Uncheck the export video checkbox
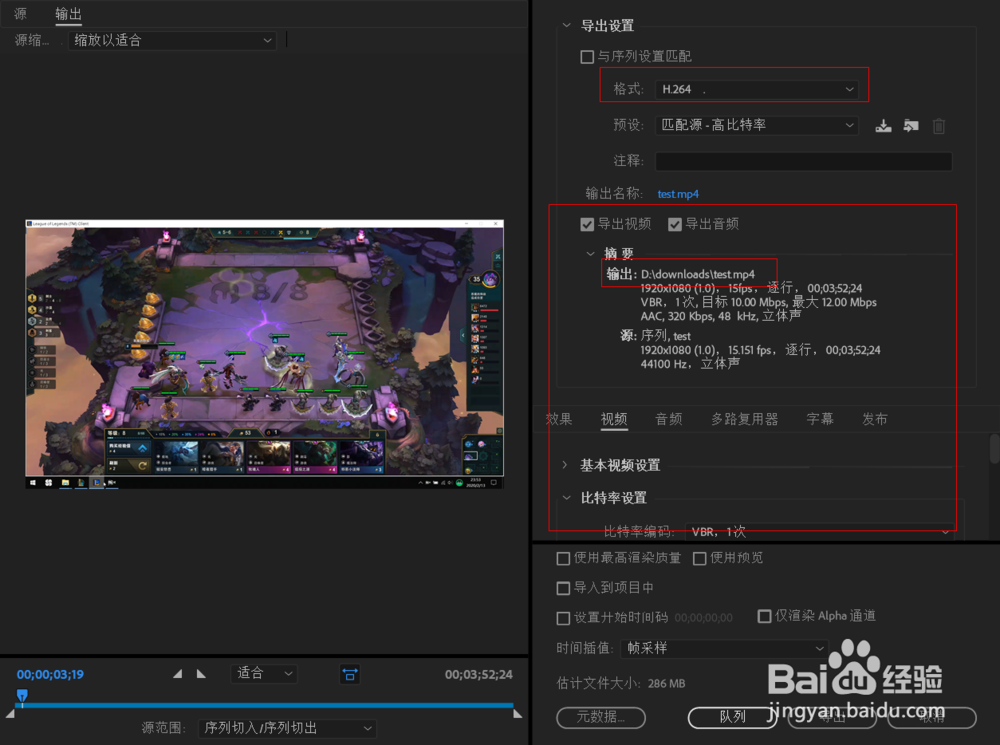The width and height of the screenshot is (1000, 745). [587, 224]
